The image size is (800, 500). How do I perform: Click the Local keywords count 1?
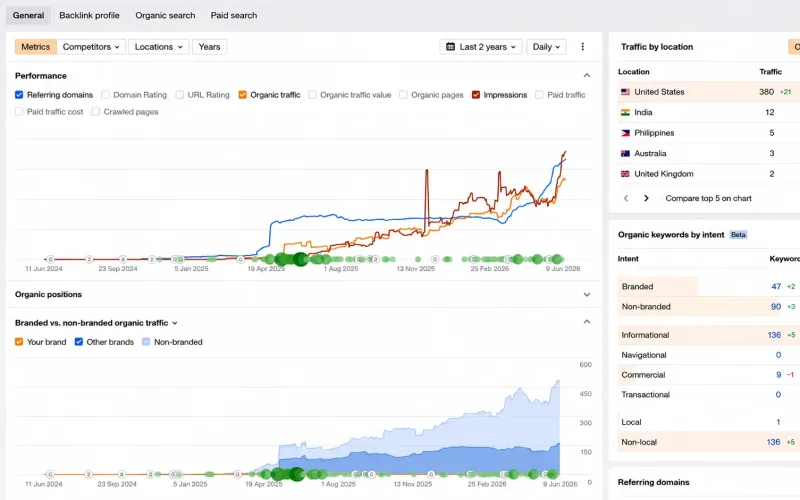778,422
